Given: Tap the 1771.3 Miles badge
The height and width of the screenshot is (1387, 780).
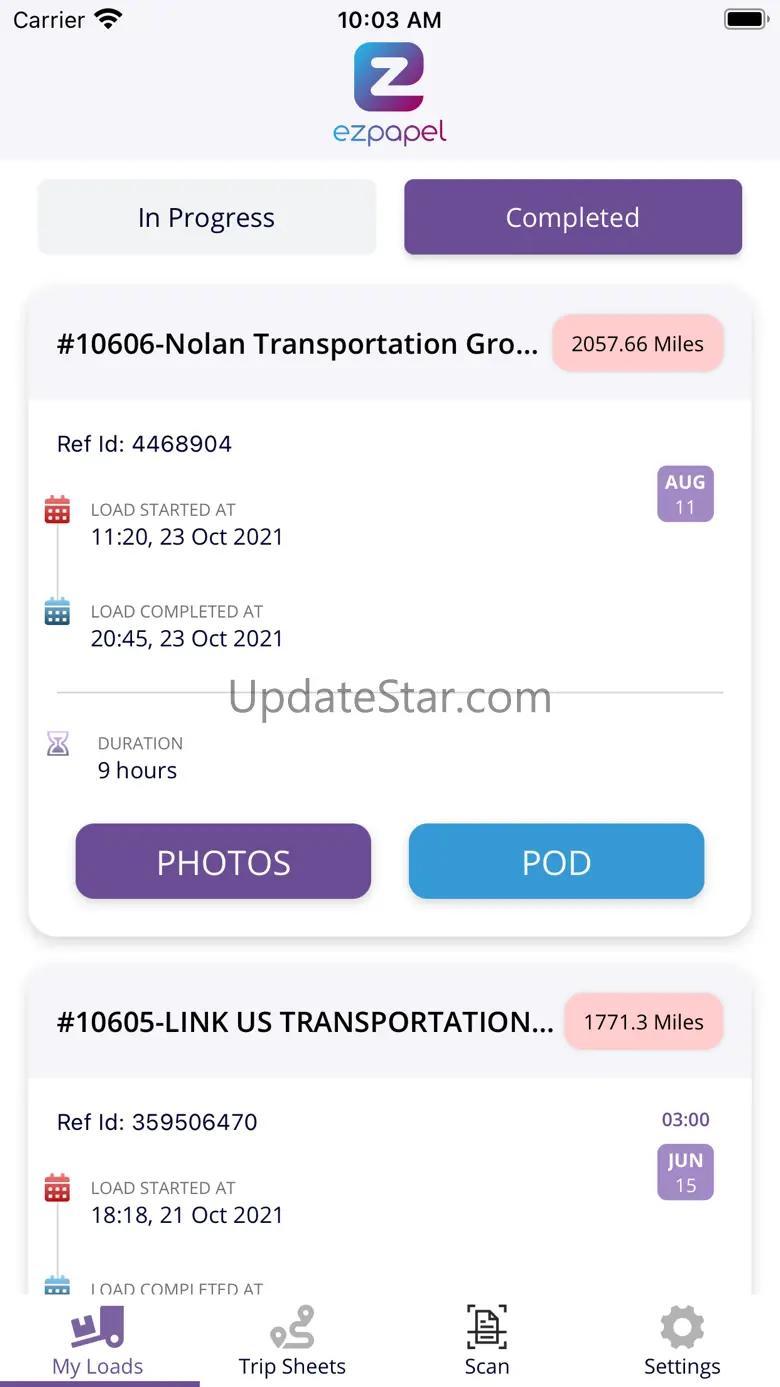Looking at the screenshot, I should pos(644,1022).
